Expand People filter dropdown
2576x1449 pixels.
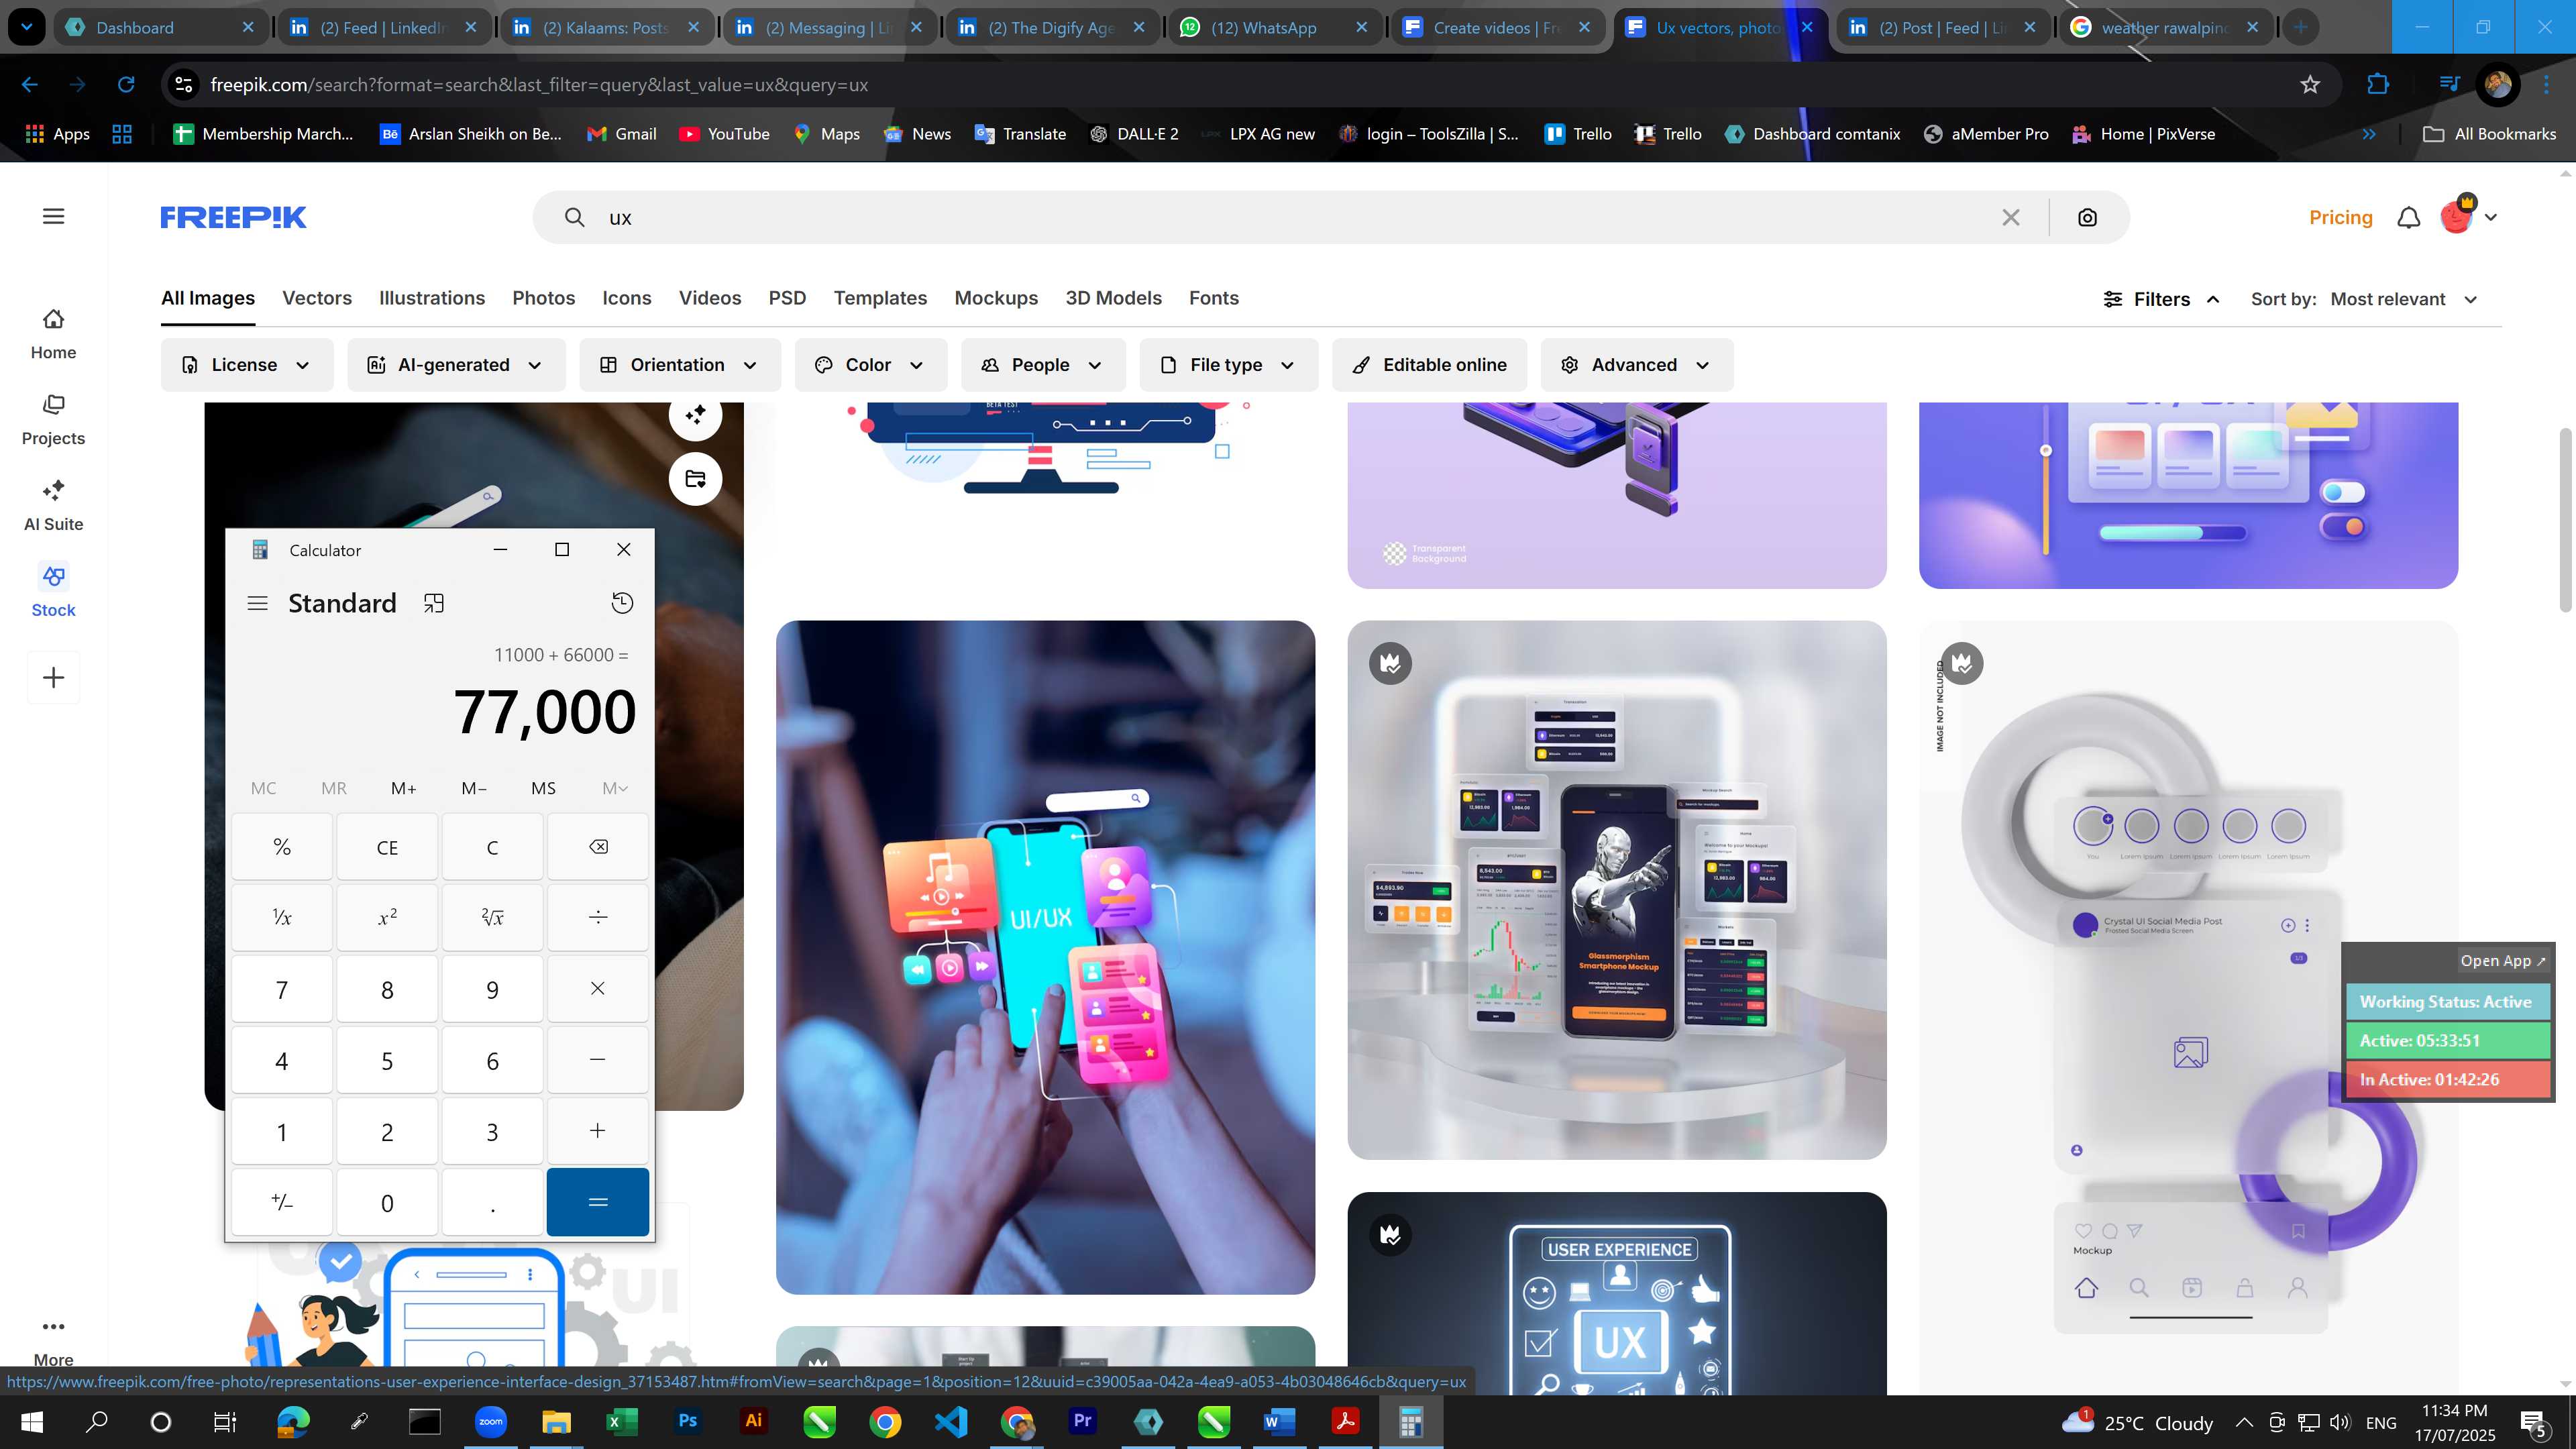click(x=1043, y=365)
